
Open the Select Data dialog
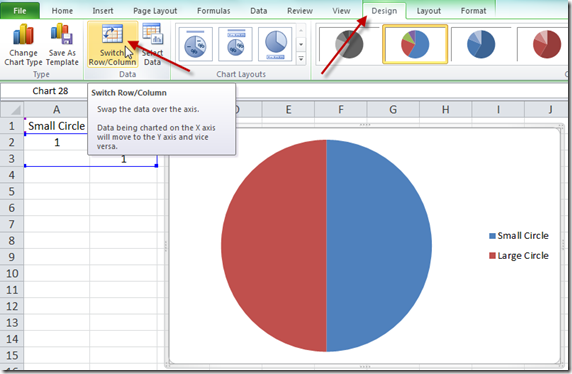152,45
